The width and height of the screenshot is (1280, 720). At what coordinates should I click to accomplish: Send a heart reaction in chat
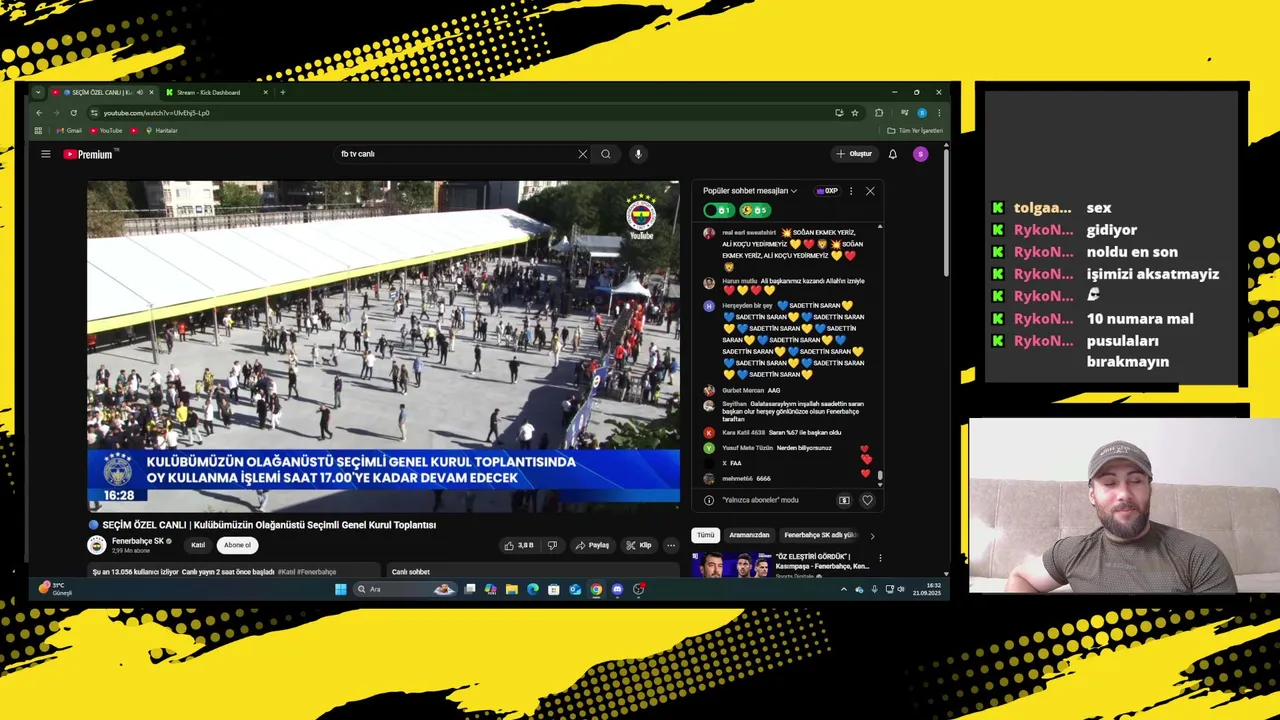tap(867, 500)
